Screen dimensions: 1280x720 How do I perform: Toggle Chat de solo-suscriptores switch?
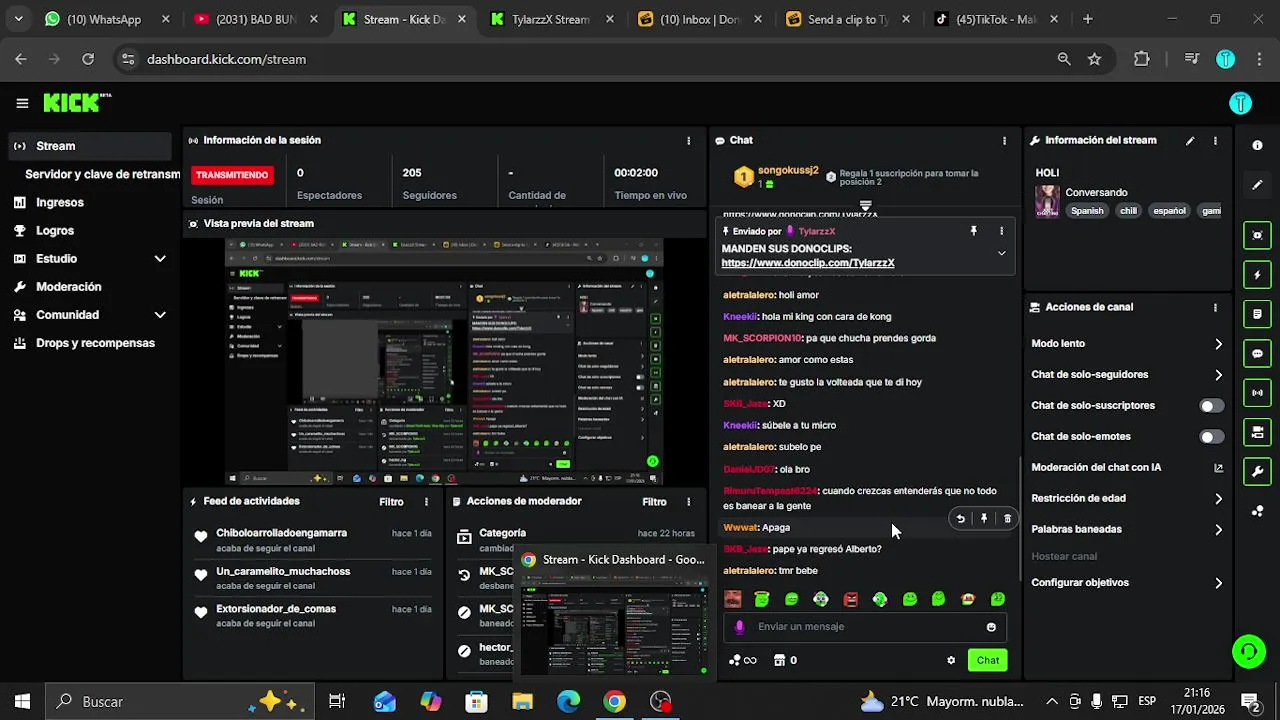point(1211,406)
